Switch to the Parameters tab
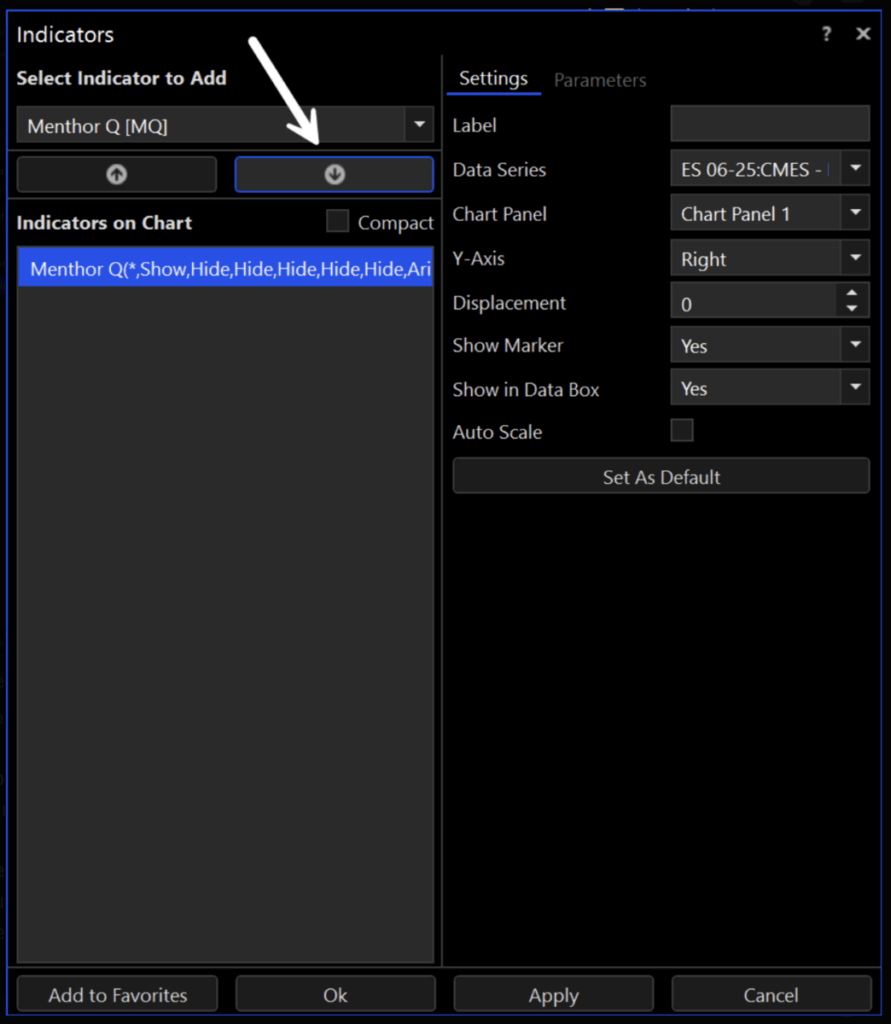Screen dimensions: 891x1024 point(600,79)
